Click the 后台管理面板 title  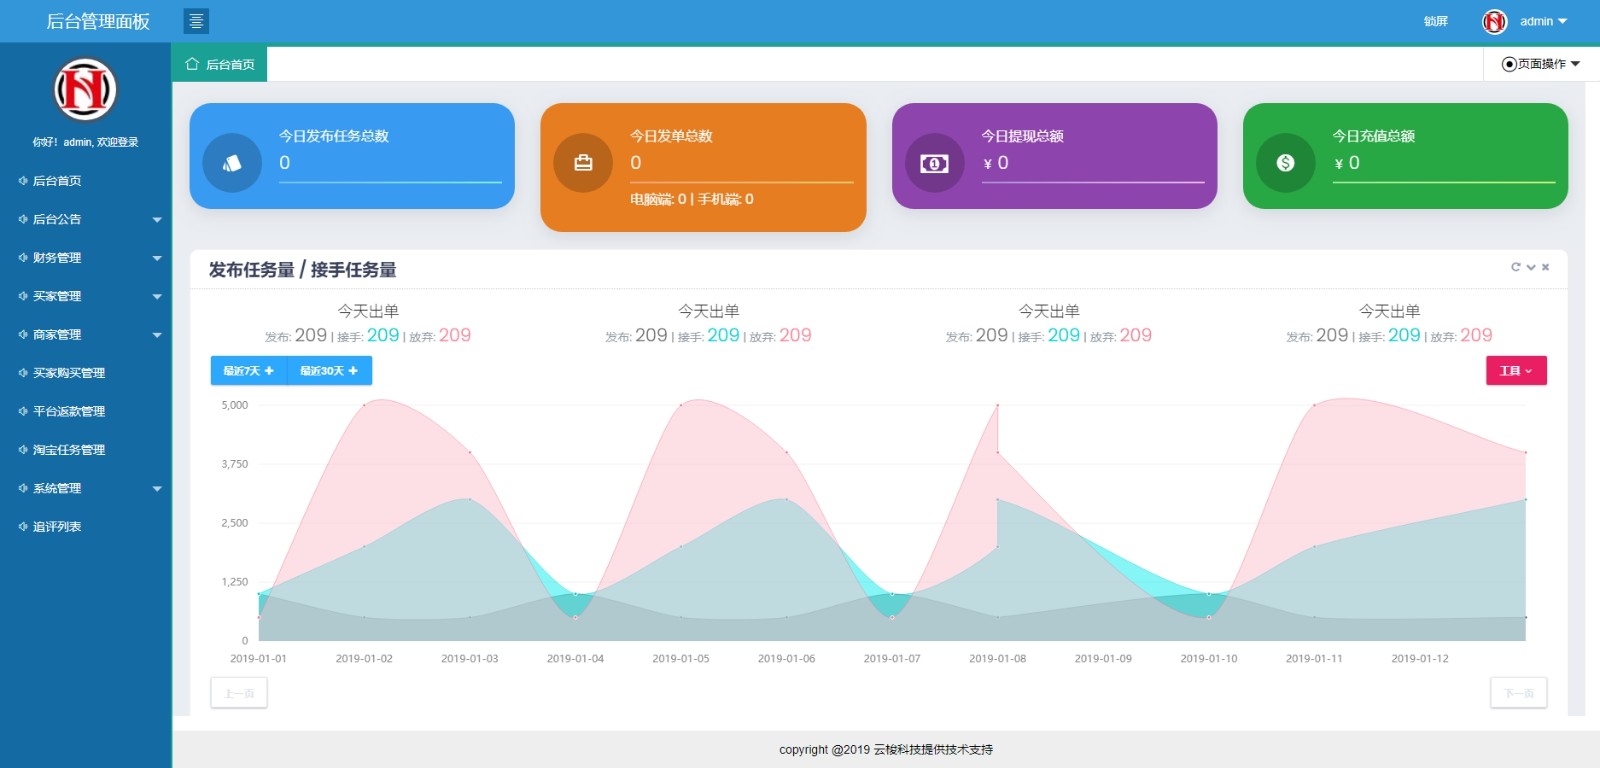click(x=98, y=21)
